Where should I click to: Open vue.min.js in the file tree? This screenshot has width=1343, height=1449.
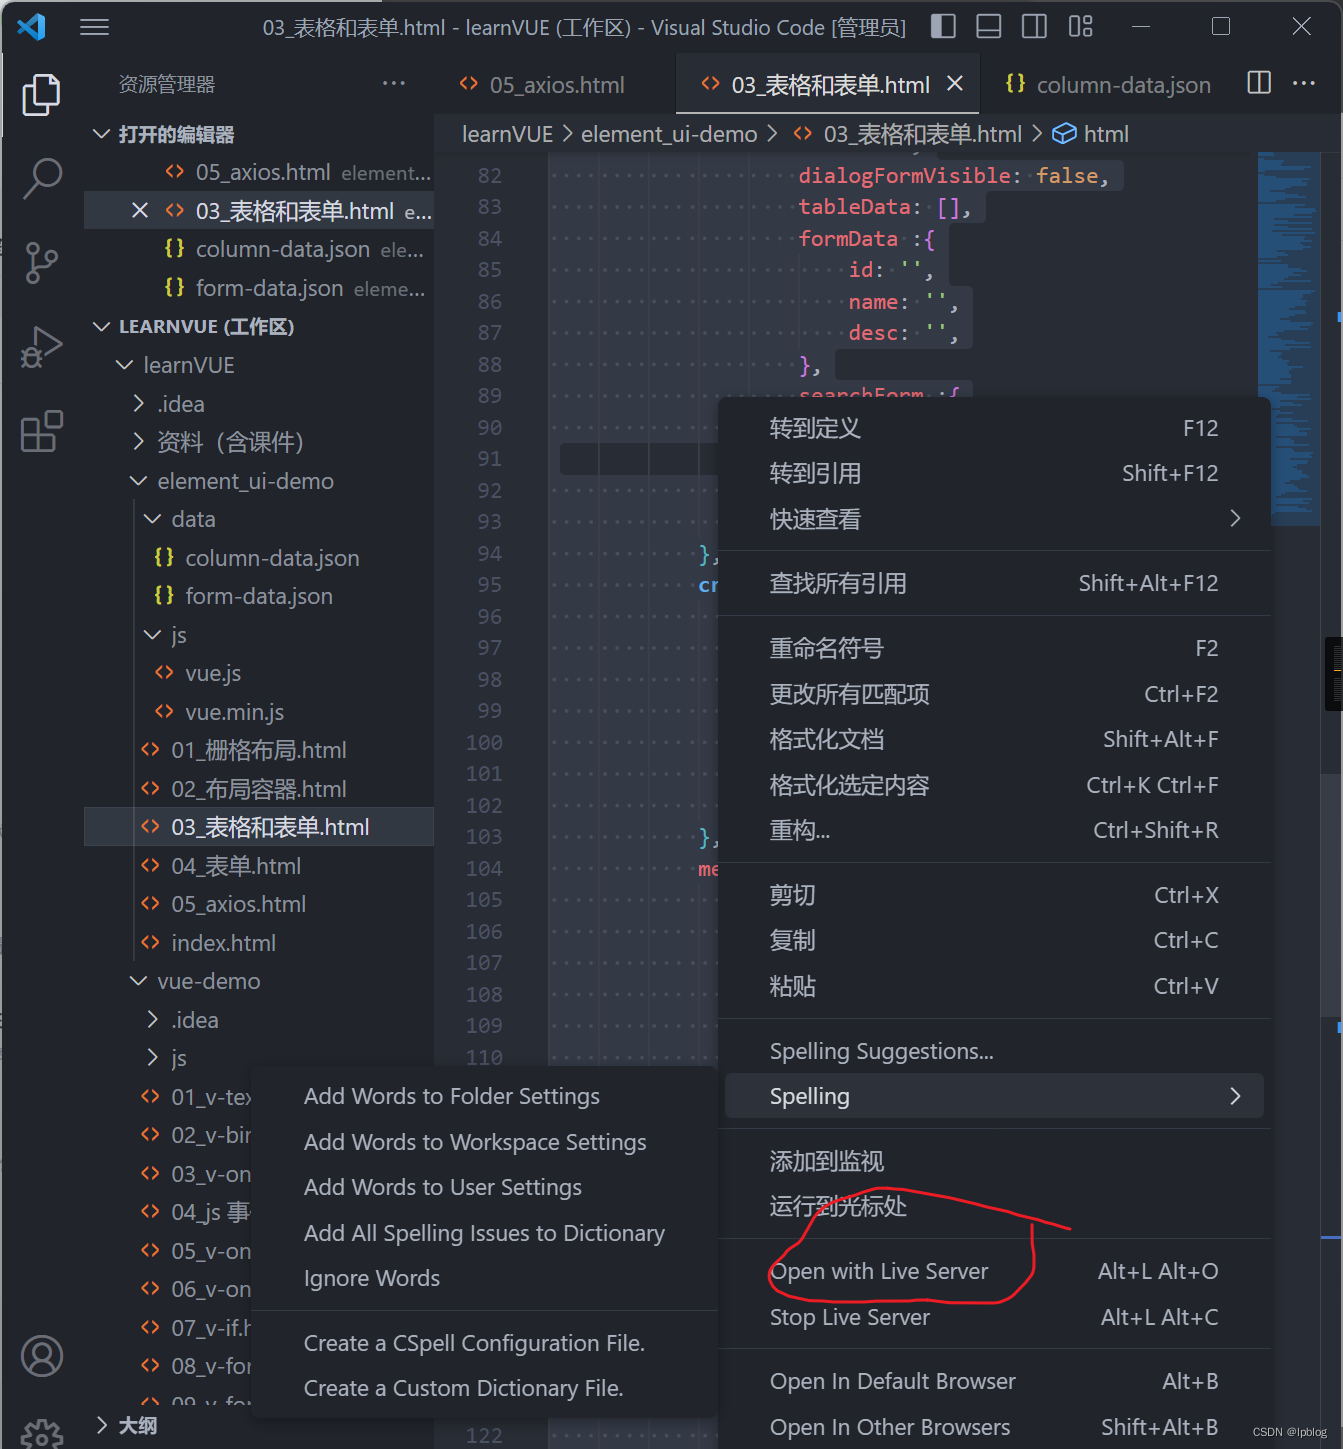point(259,712)
